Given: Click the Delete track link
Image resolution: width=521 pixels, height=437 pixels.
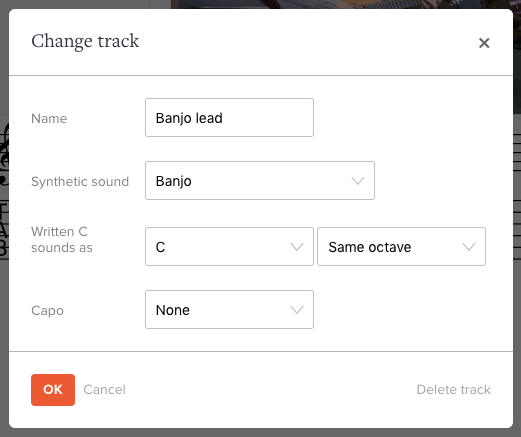Looking at the screenshot, I should [x=453, y=390].
